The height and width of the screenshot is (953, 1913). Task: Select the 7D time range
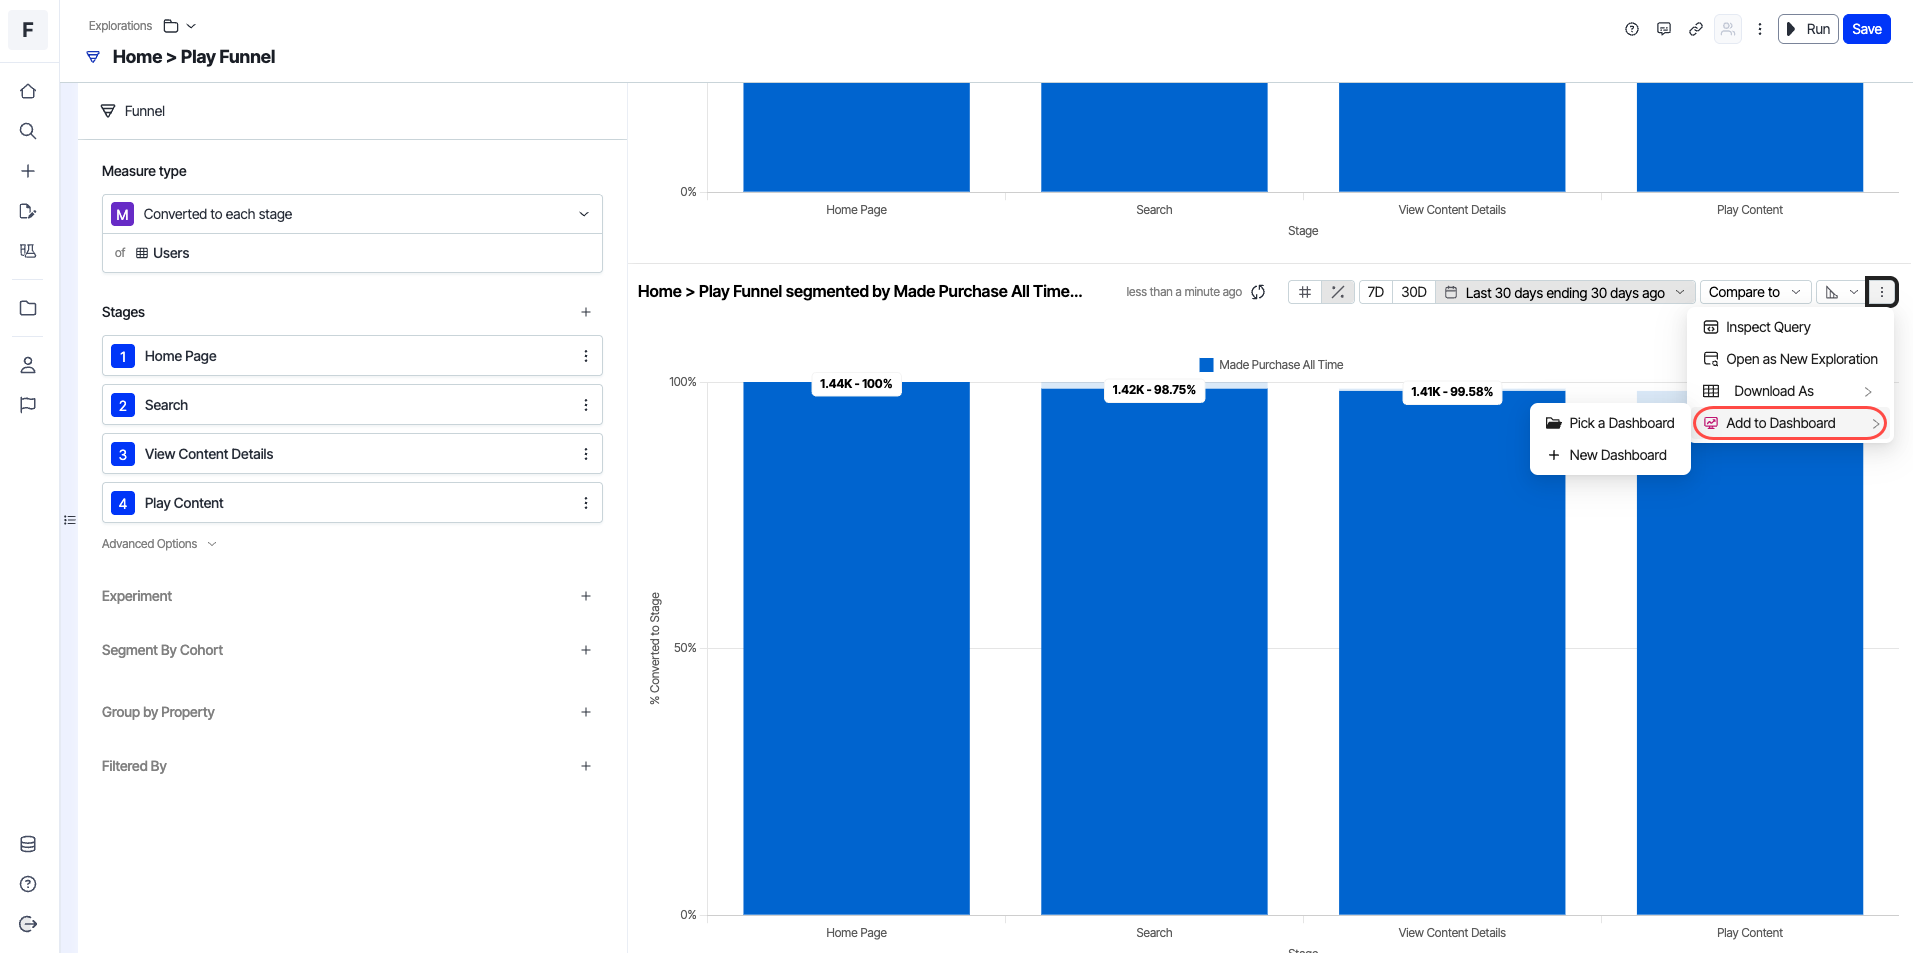[1376, 292]
